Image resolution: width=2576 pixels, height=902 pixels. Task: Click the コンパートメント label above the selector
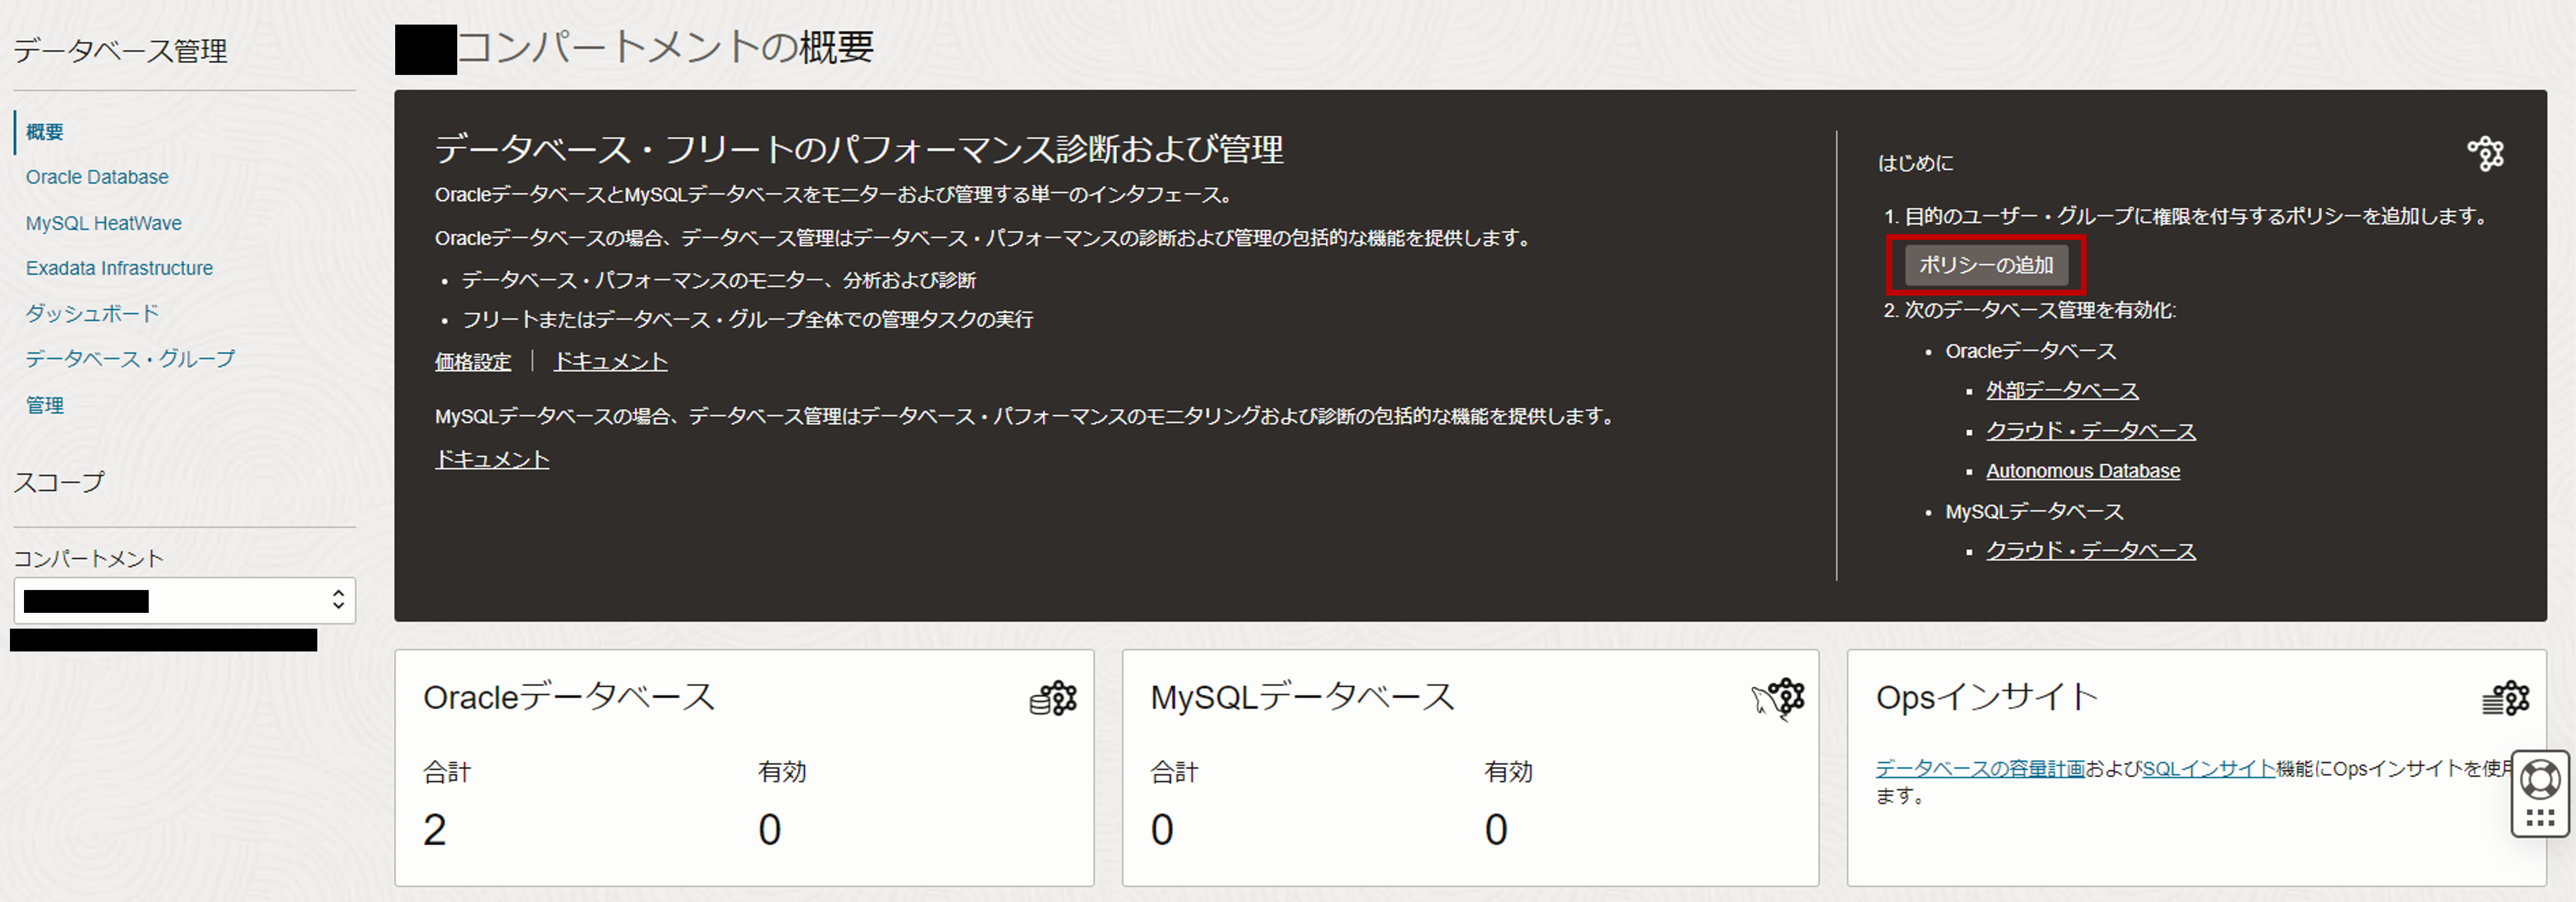point(88,558)
